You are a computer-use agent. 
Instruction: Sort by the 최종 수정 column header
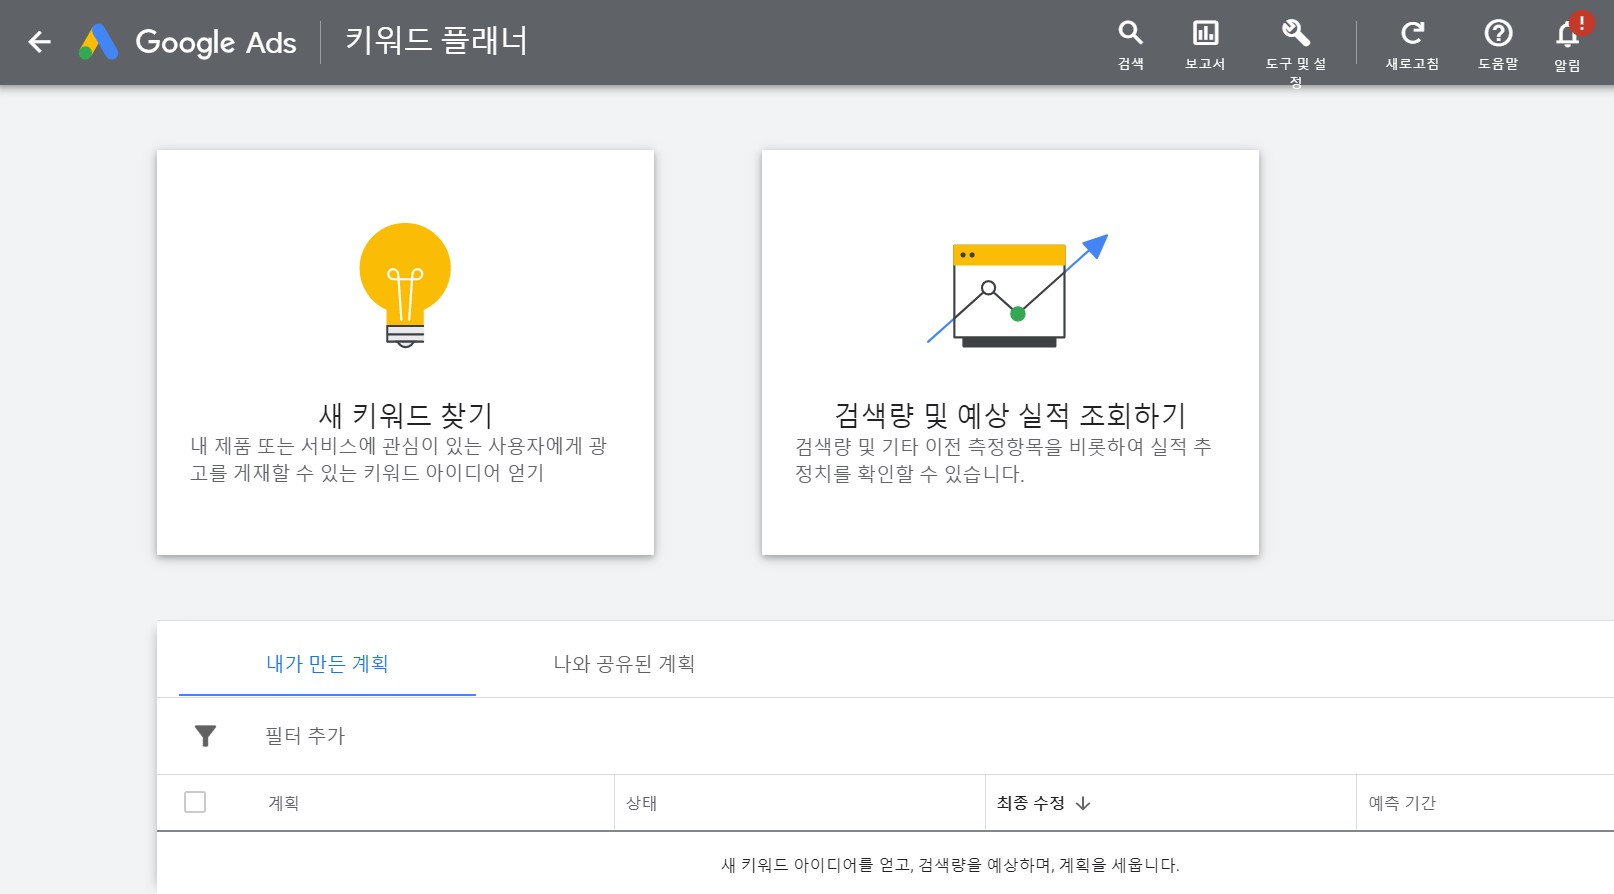(x=1030, y=803)
